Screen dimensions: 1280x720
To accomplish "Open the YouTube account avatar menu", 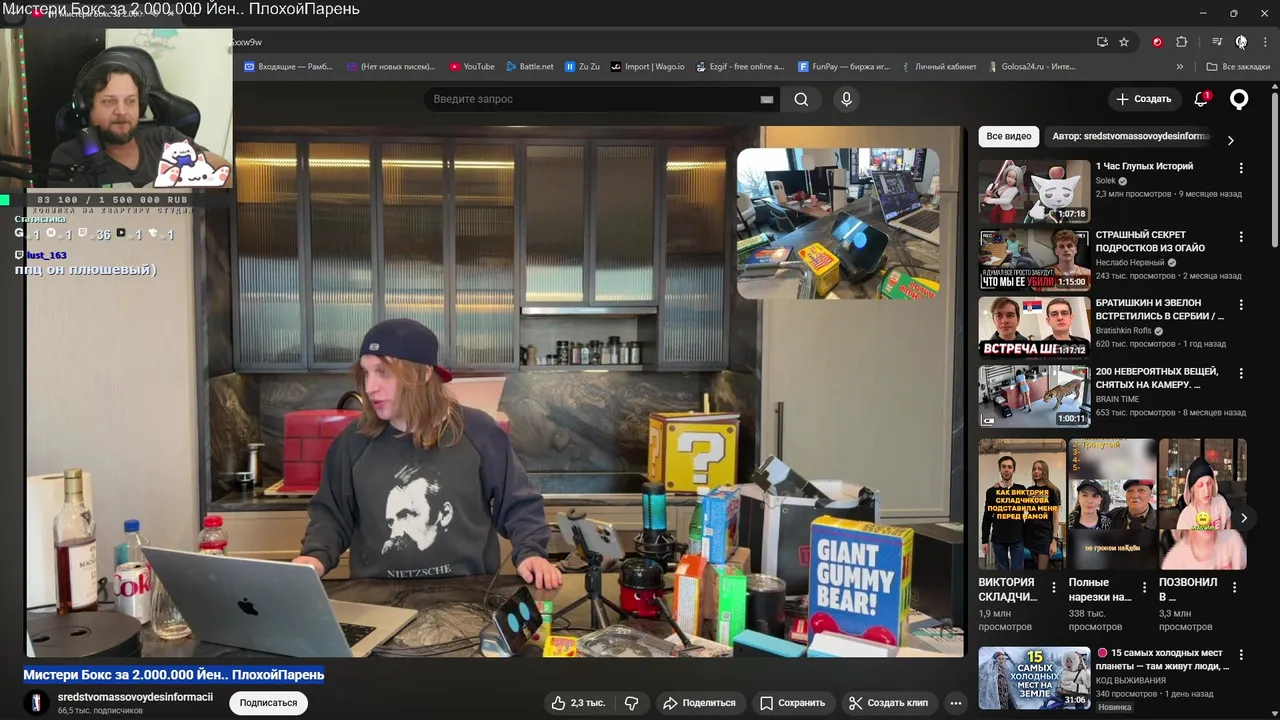I will point(1239,99).
